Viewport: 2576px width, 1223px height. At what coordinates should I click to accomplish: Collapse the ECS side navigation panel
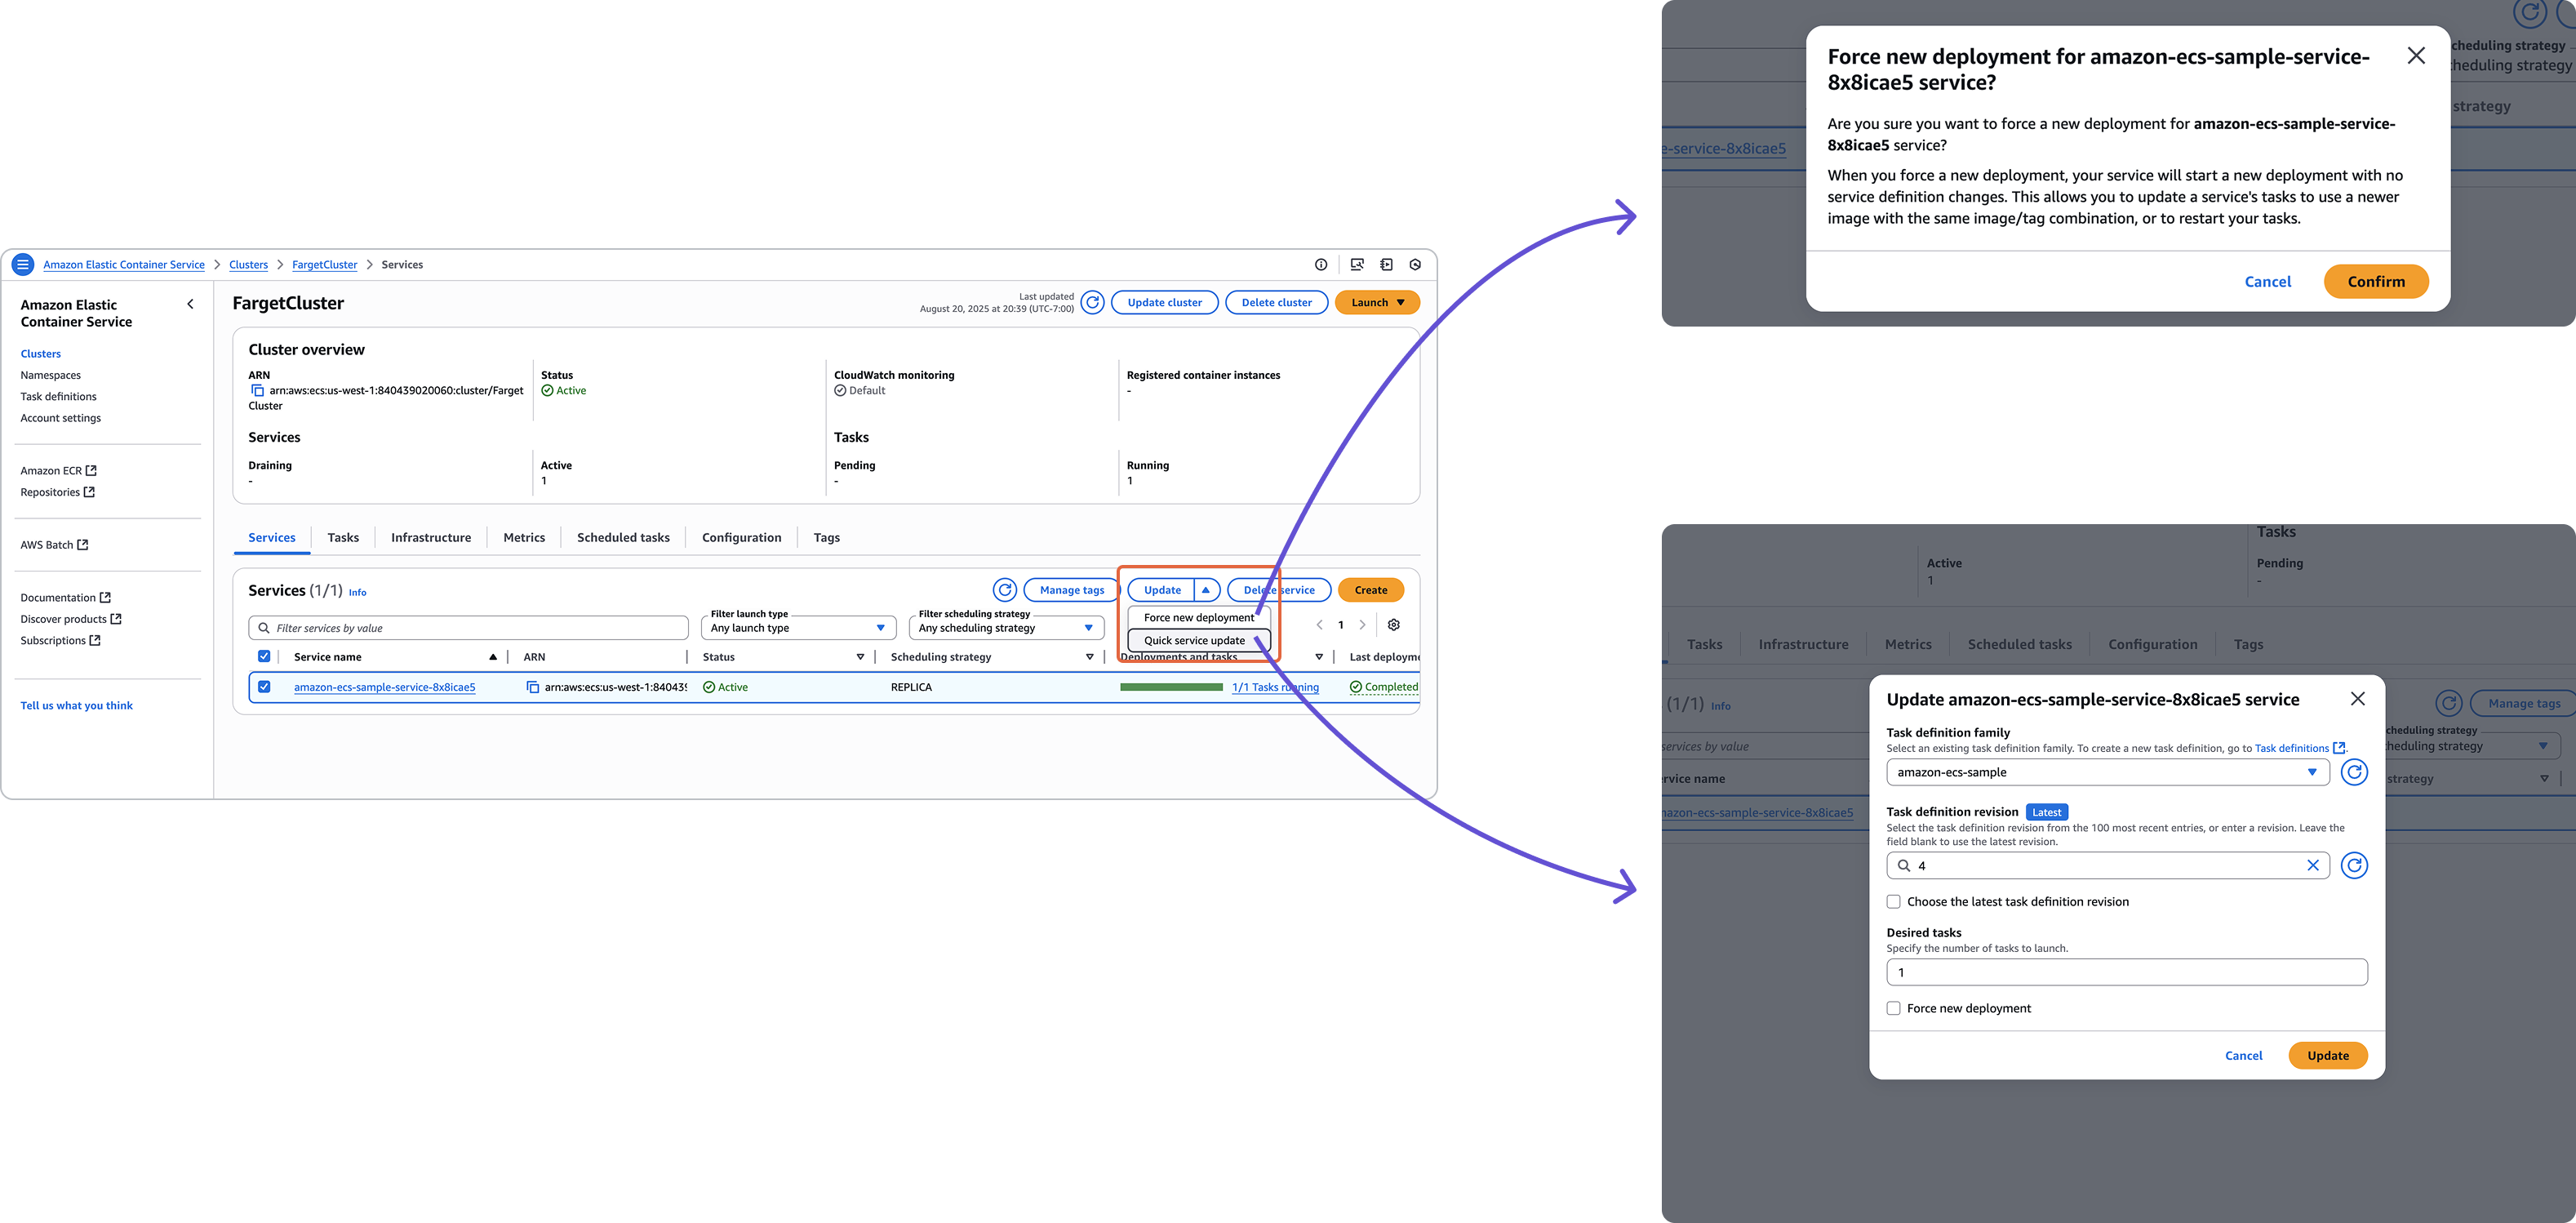tap(190, 304)
